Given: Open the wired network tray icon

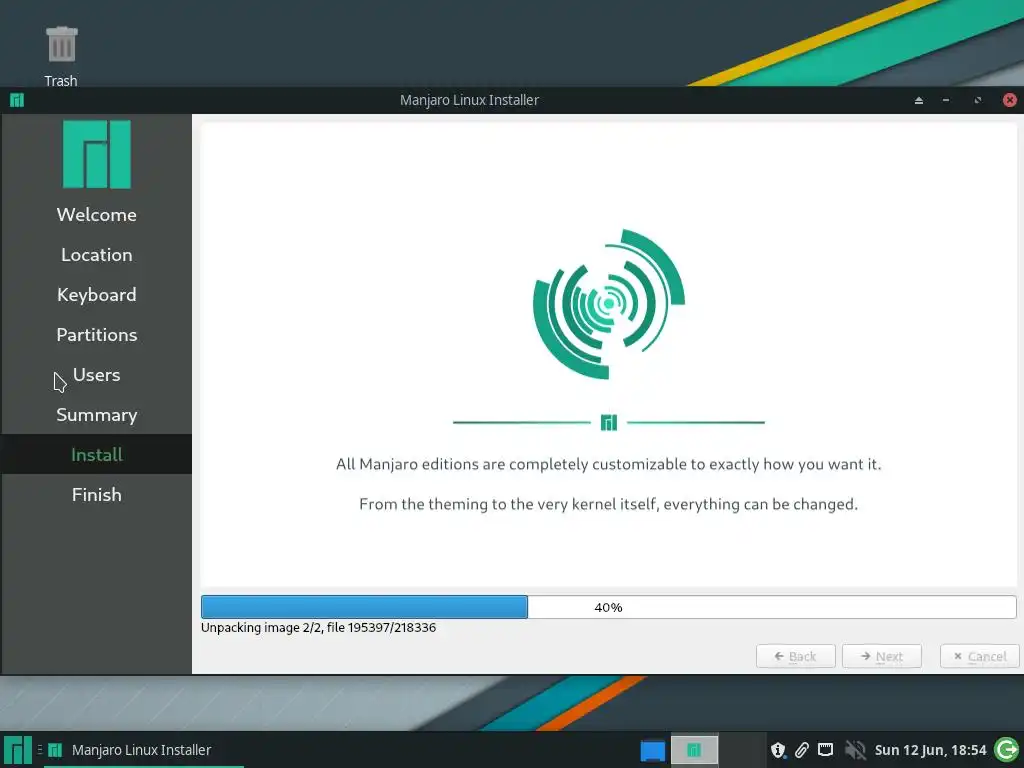Looking at the screenshot, I should 825,749.
